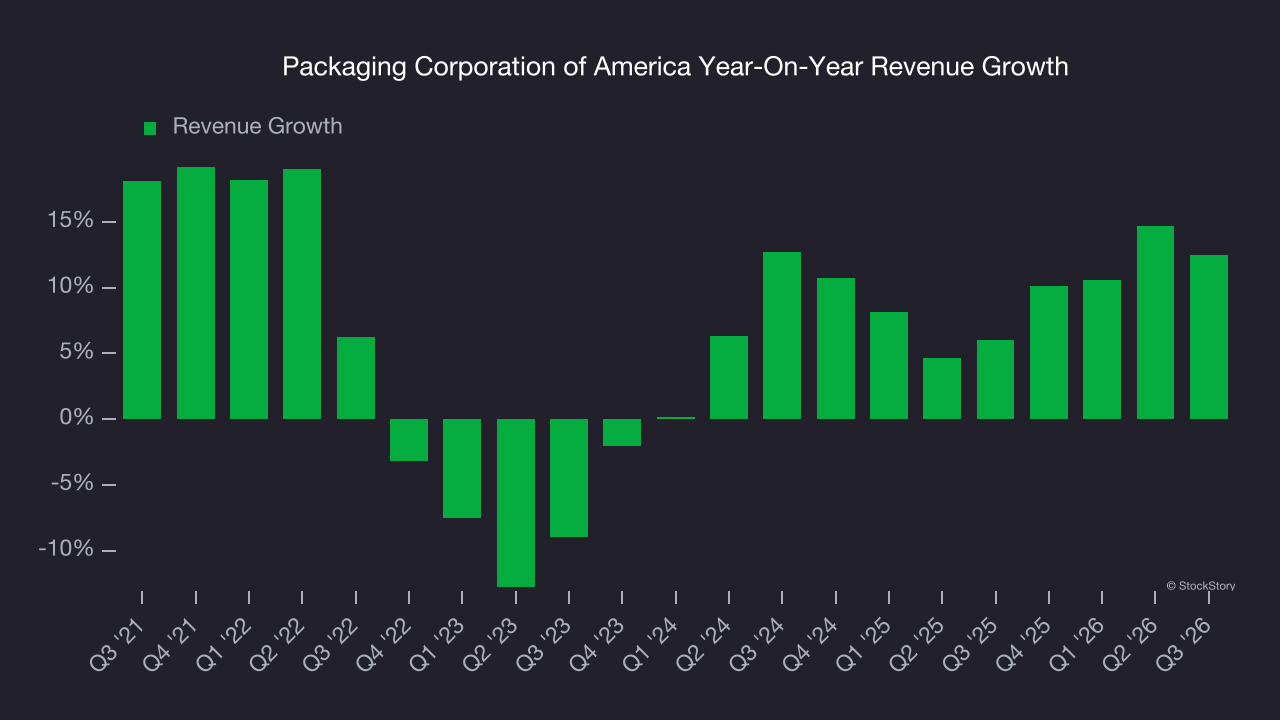Select the Q2 '23 lowest negative bar
Viewport: 1280px width, 720px height.
coord(516,503)
